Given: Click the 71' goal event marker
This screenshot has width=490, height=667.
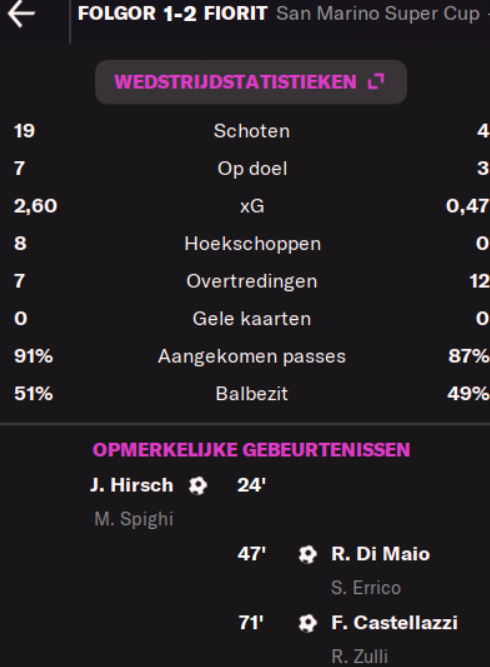Looking at the screenshot, I should 251,623.
